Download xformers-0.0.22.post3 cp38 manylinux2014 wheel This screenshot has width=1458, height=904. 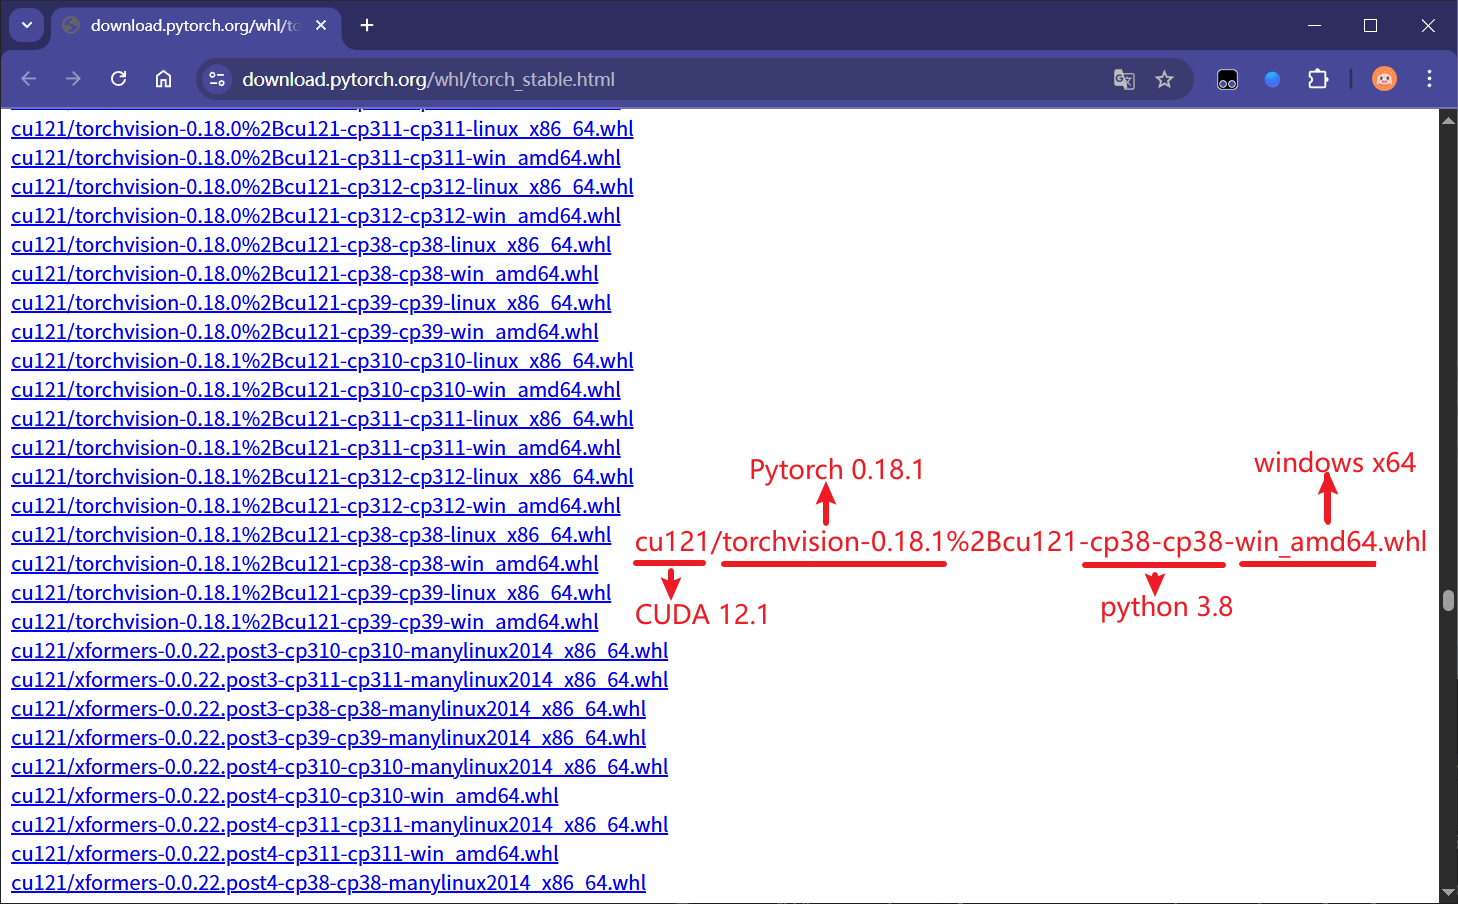329,709
